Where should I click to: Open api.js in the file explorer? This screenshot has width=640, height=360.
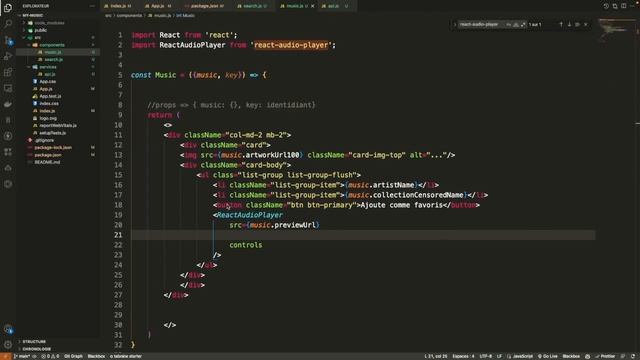[57, 74]
